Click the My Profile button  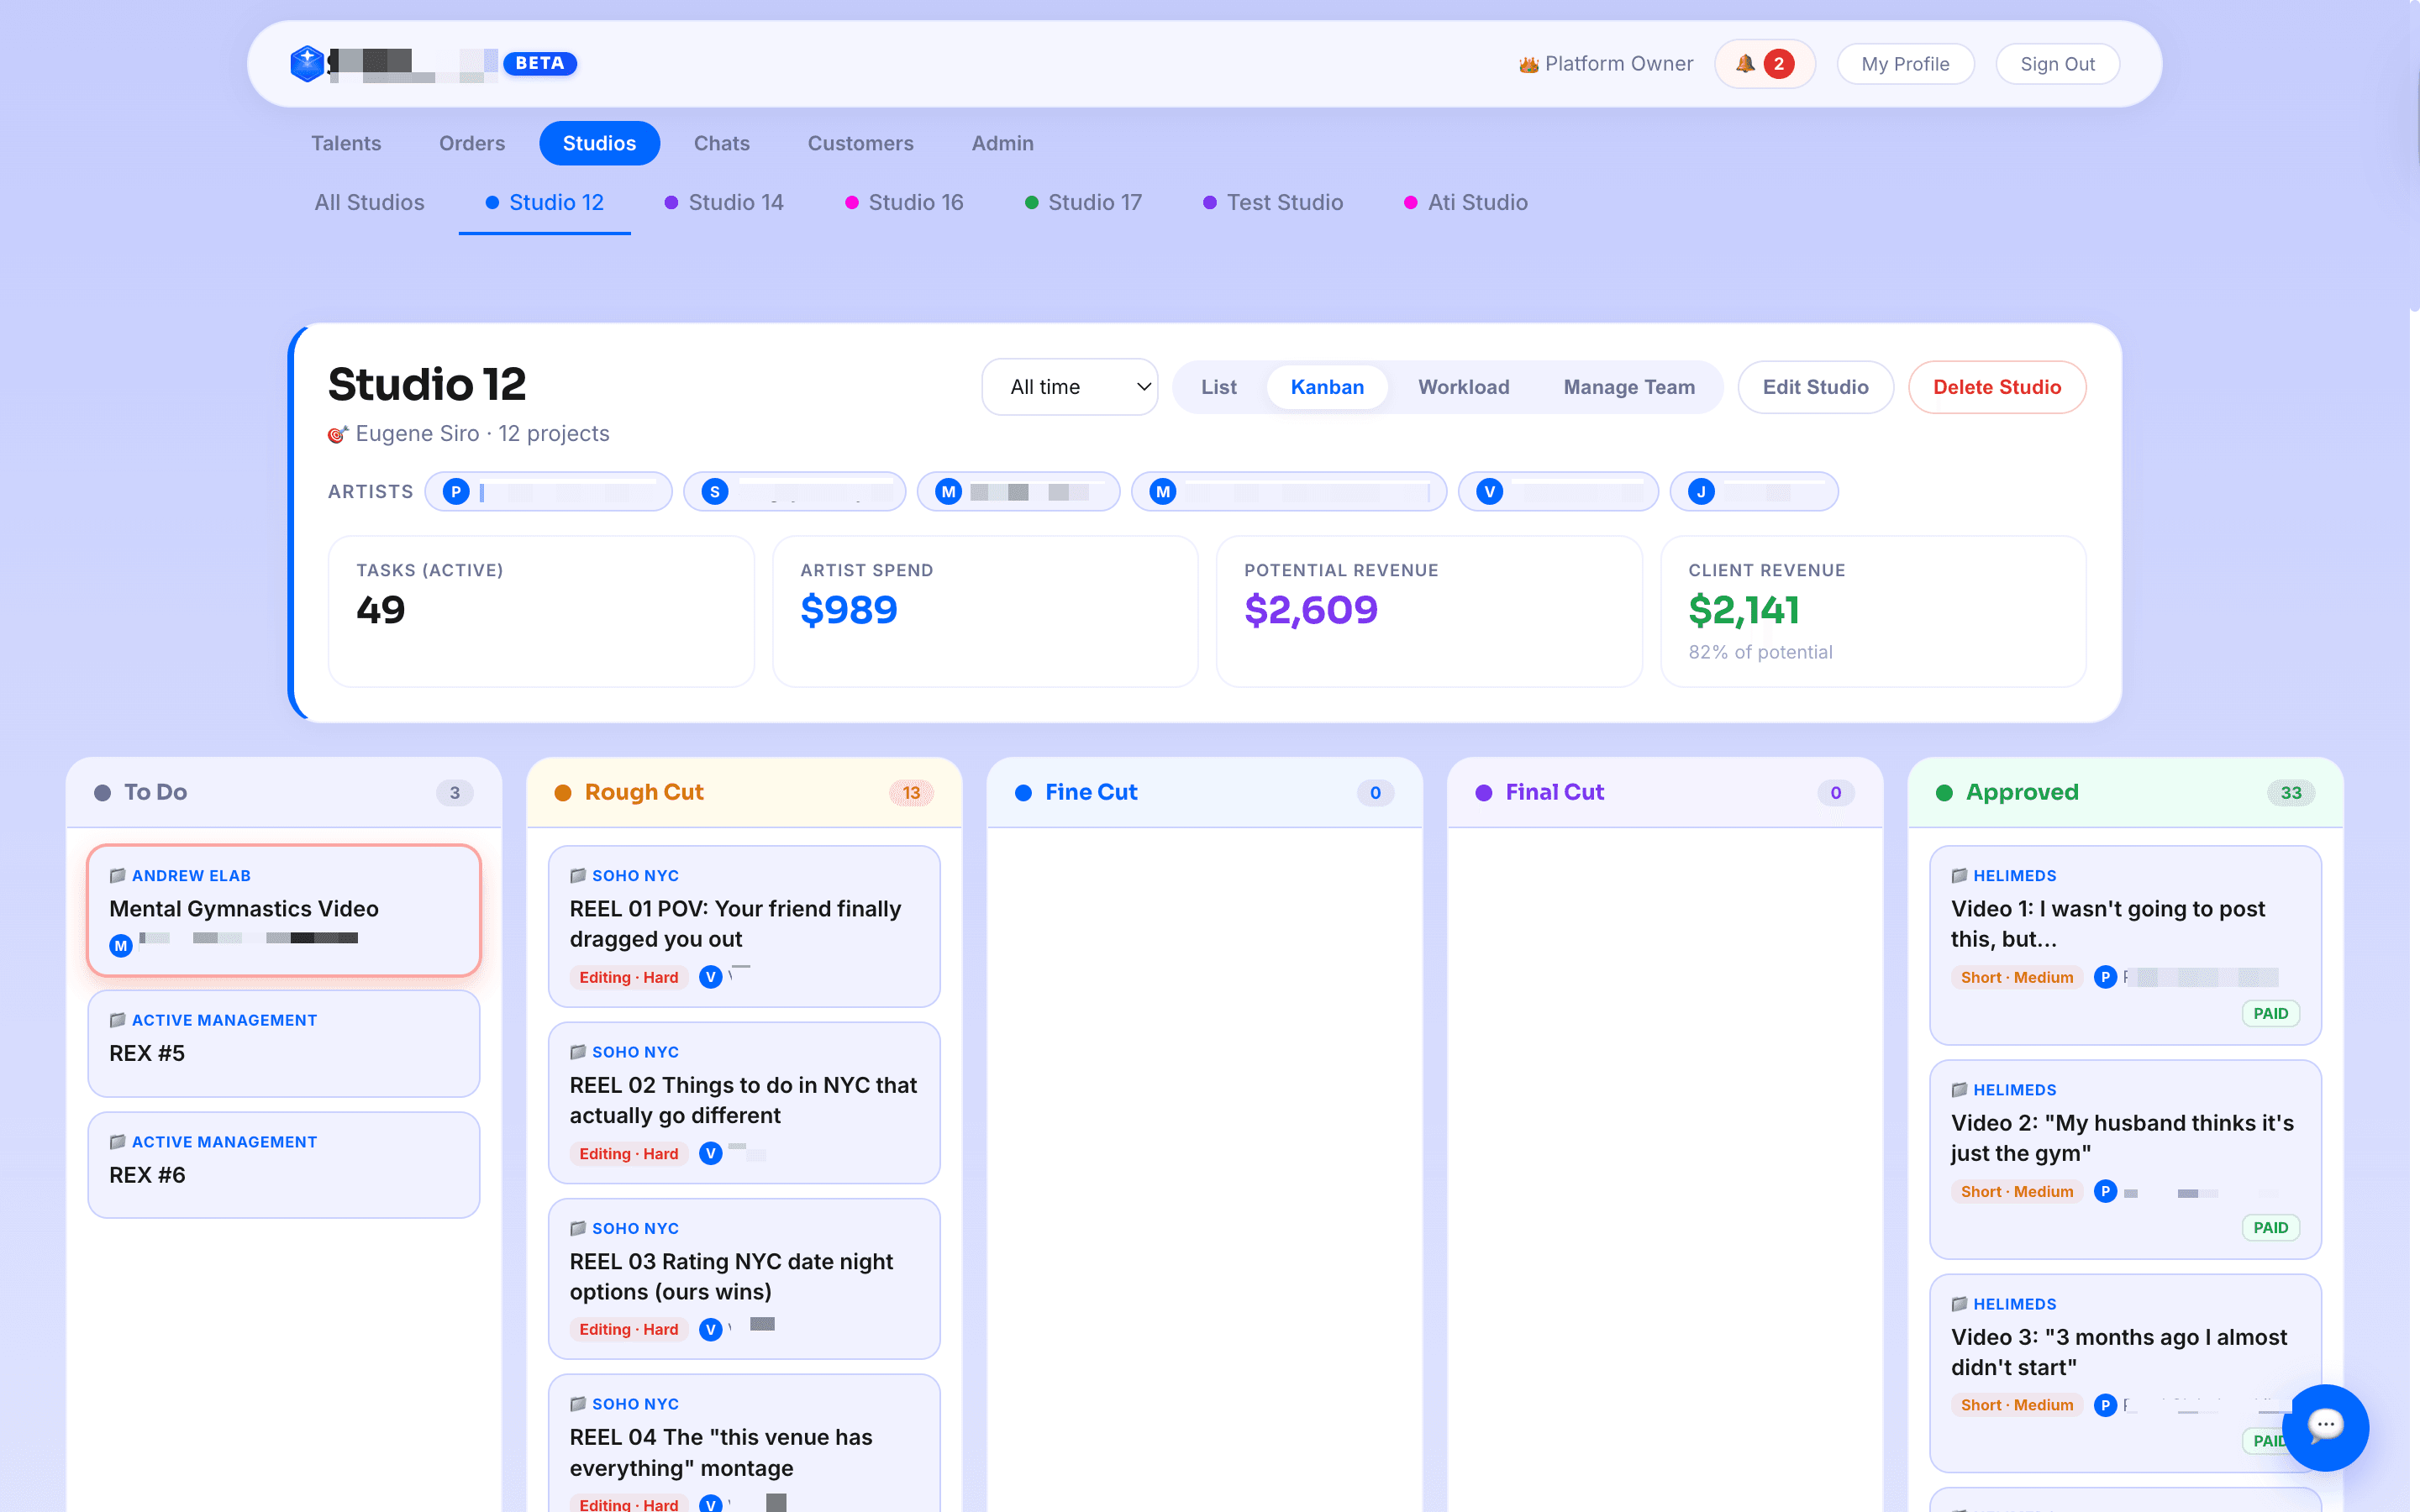[x=1905, y=64]
